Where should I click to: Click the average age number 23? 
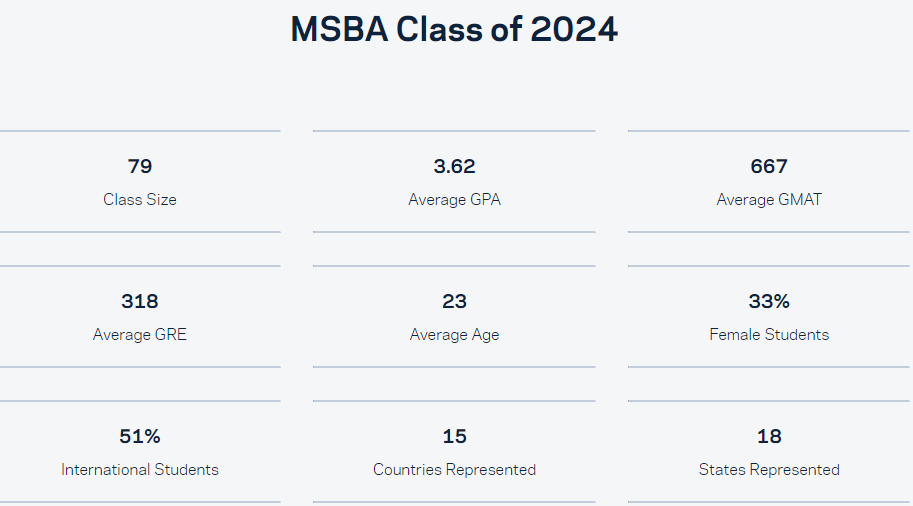[x=455, y=301]
